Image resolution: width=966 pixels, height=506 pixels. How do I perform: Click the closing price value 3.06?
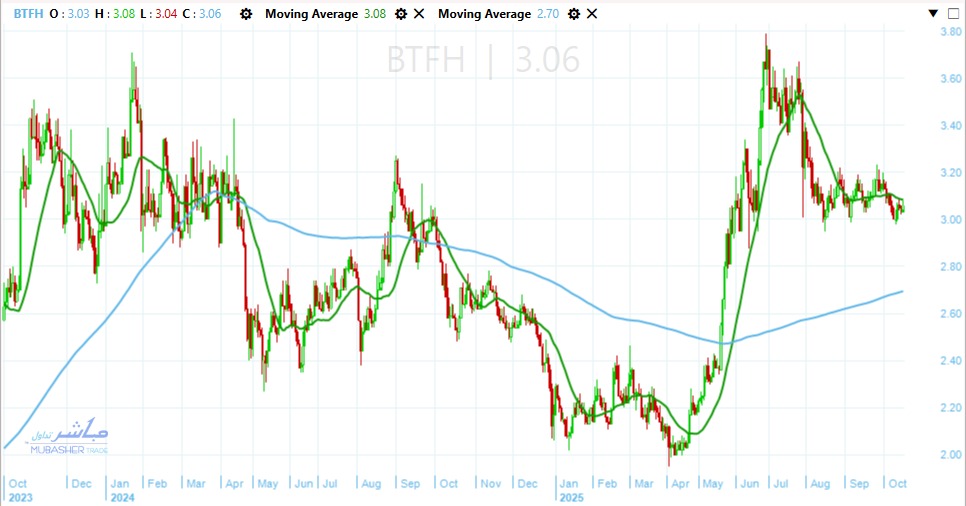point(209,14)
